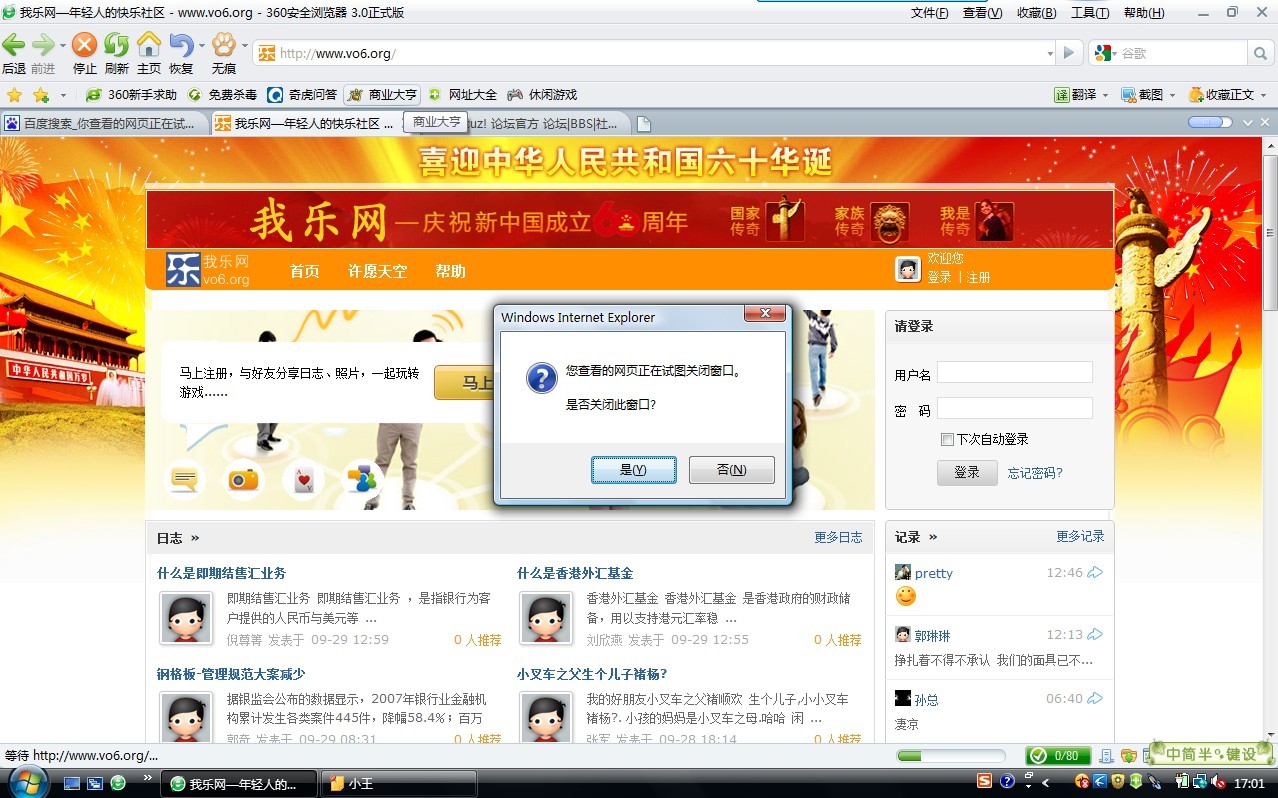Click the blue help icon in the system tray
The height and width of the screenshot is (798, 1278).
pos(1008,782)
